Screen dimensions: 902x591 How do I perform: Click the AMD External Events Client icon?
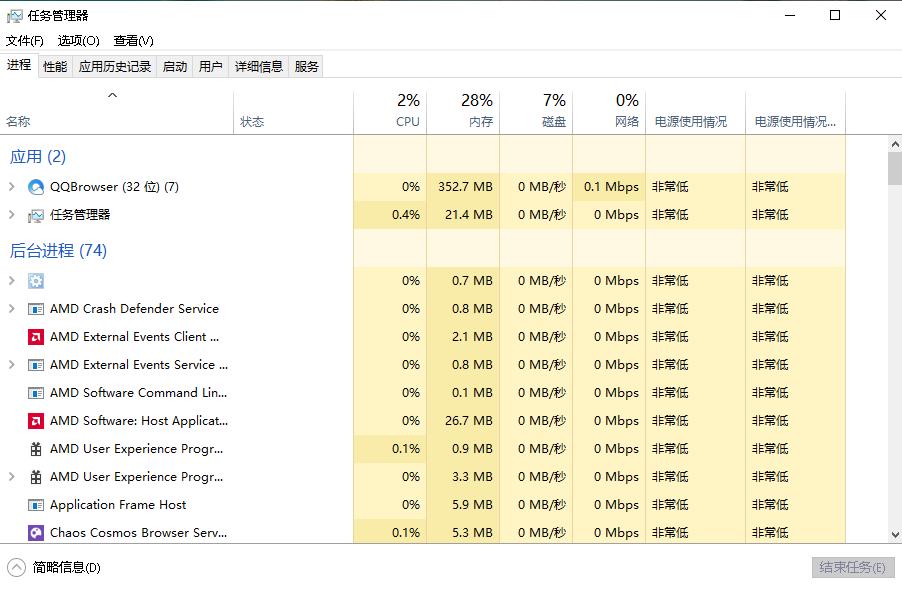38,337
